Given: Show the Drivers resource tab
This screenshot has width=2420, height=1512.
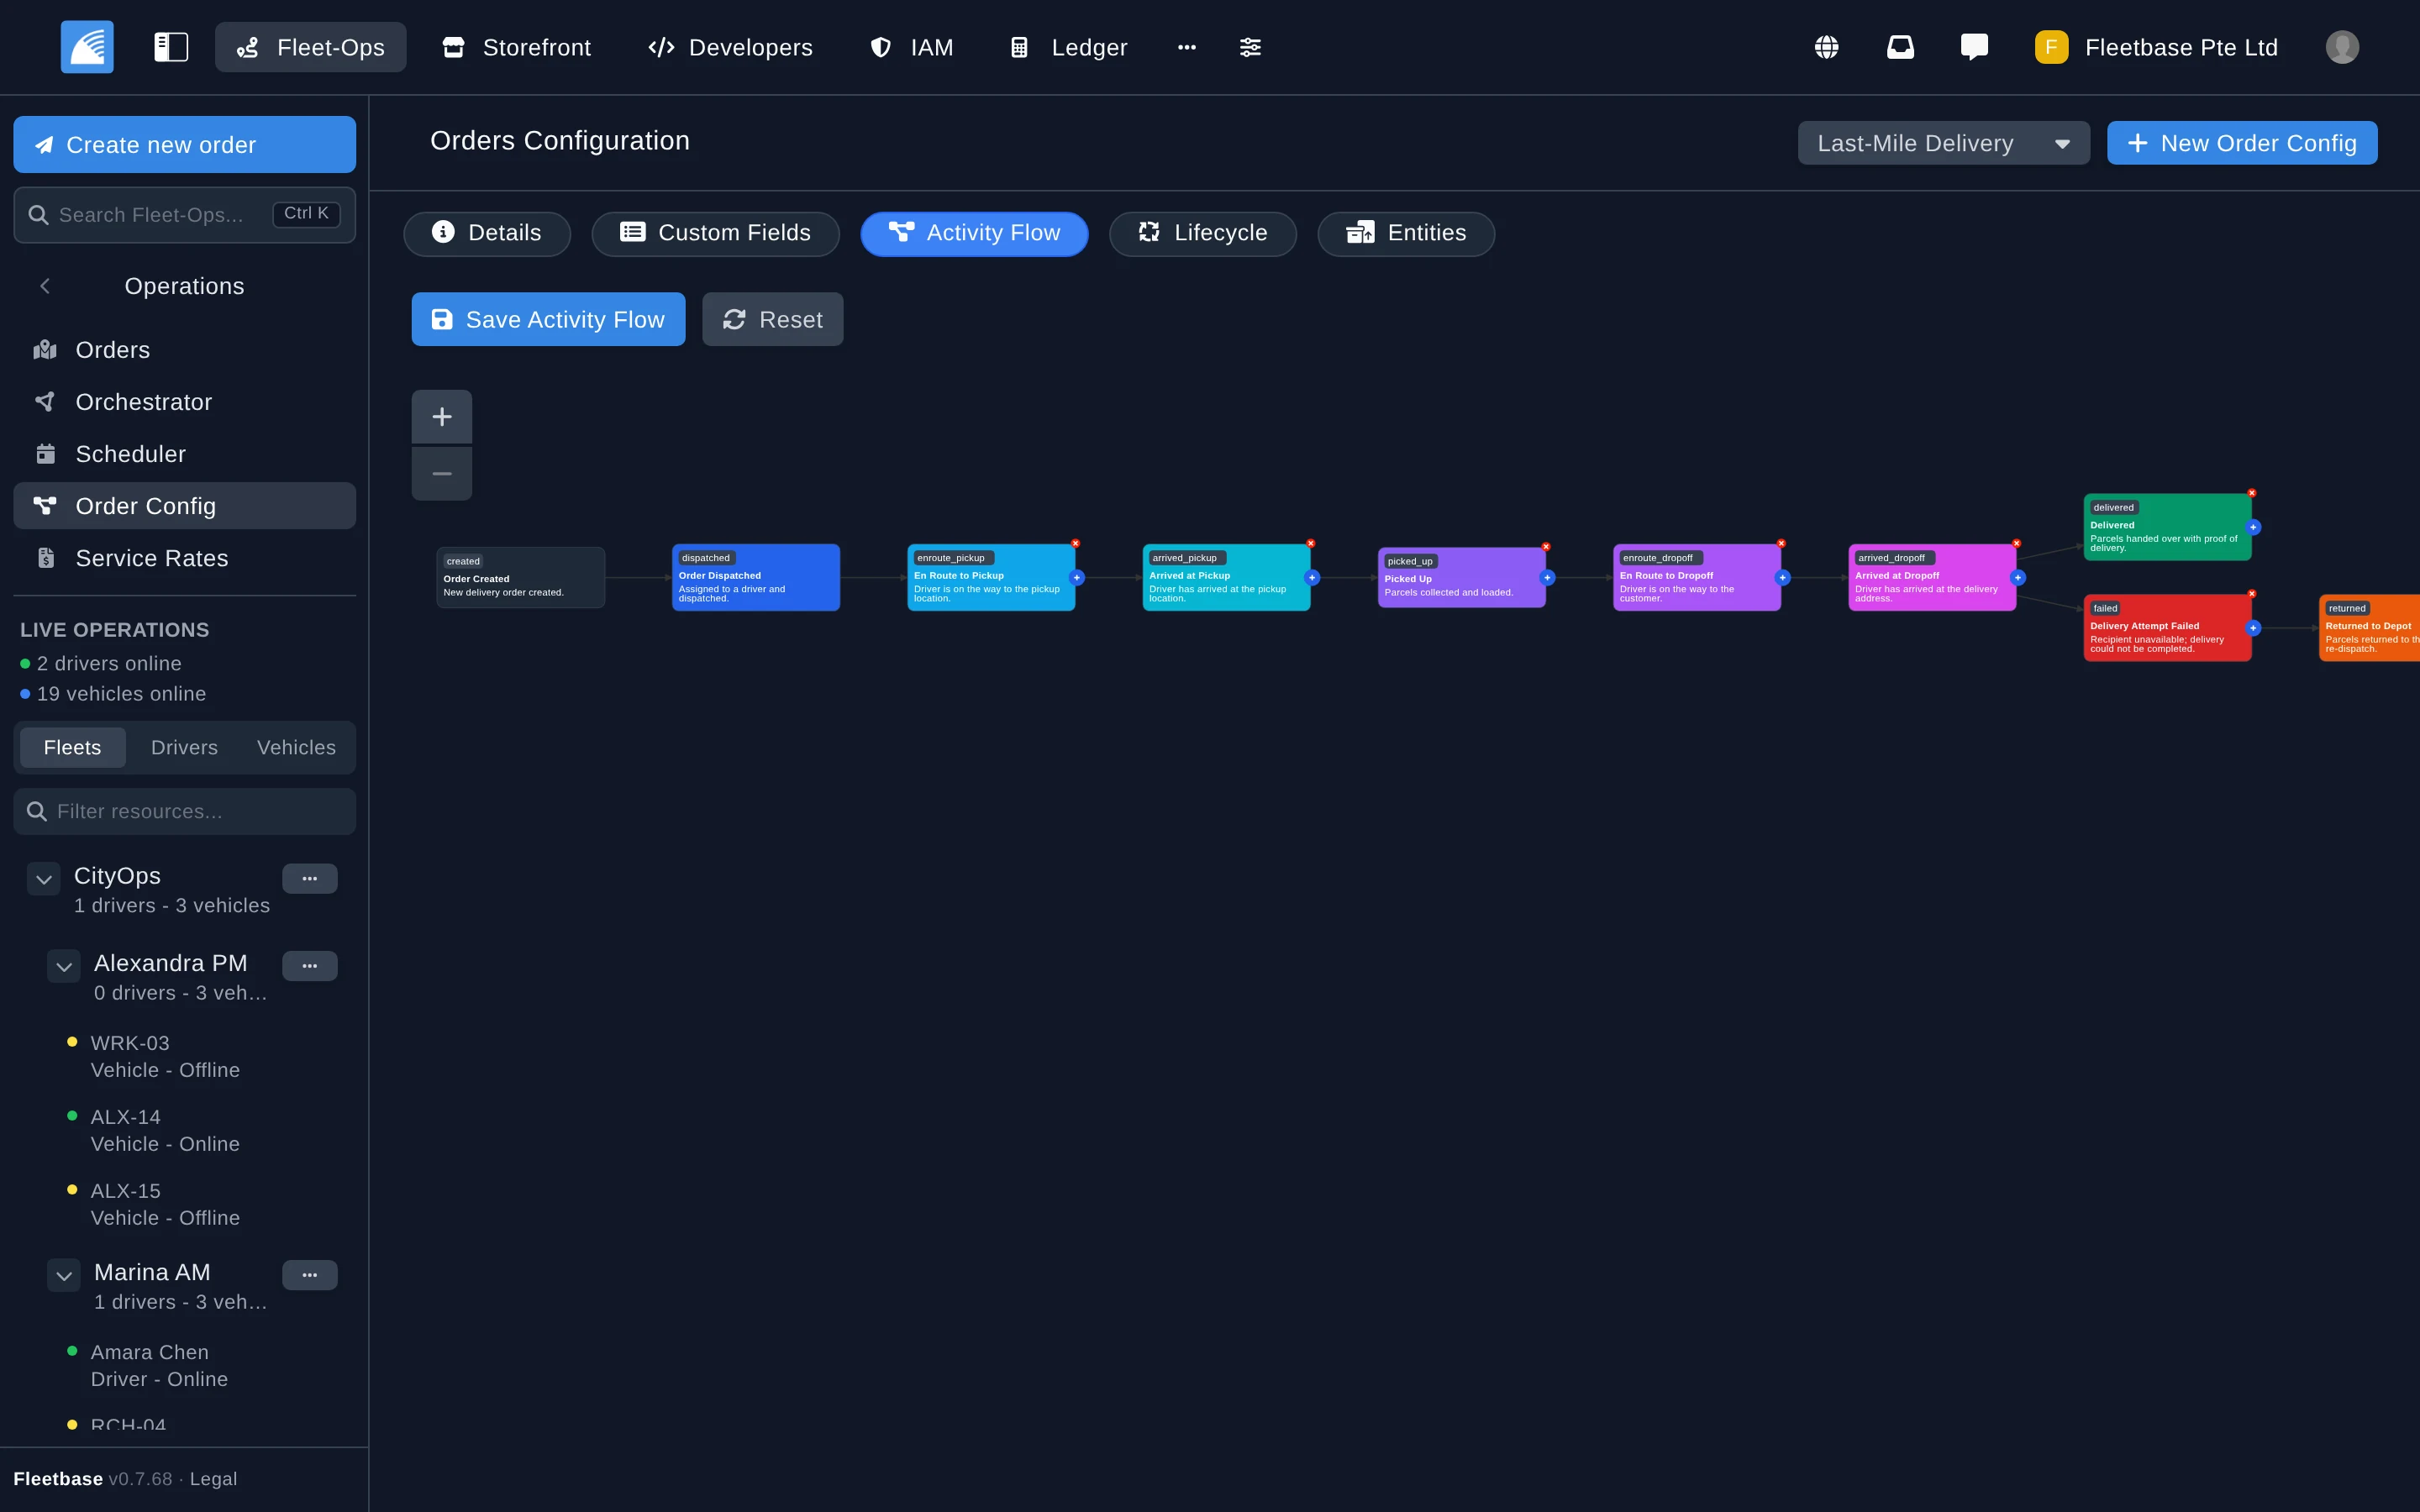Looking at the screenshot, I should (184, 748).
